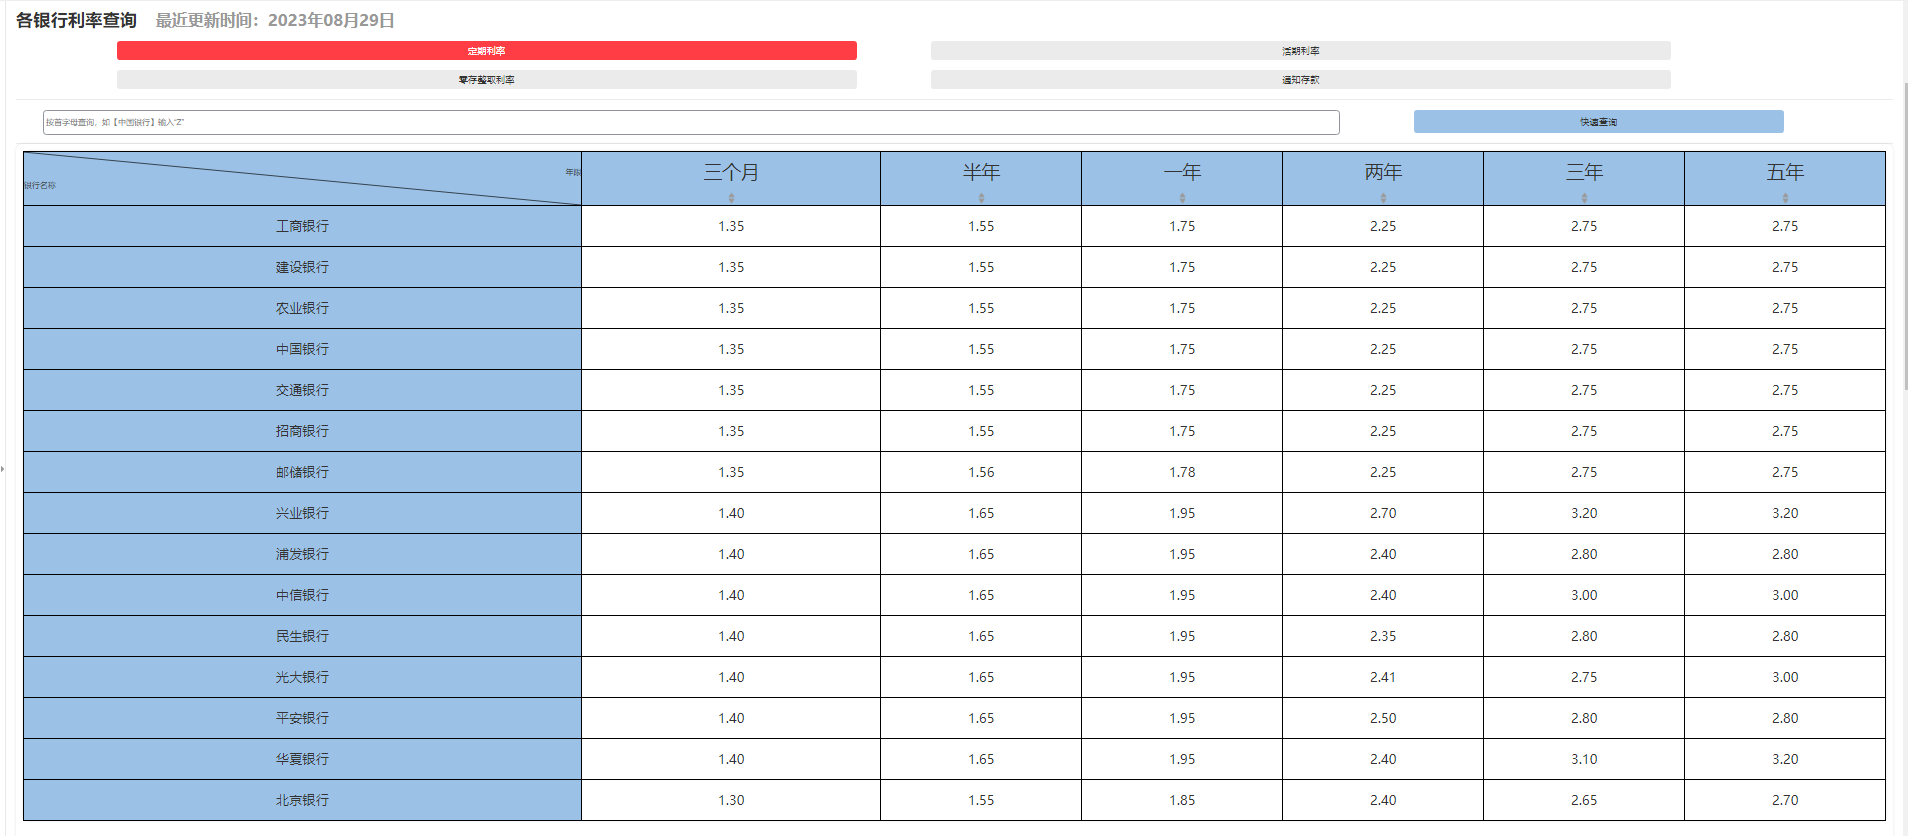Image resolution: width=1908 pixels, height=836 pixels.
Task: Select the 中国银行 row name
Action: [x=302, y=349]
